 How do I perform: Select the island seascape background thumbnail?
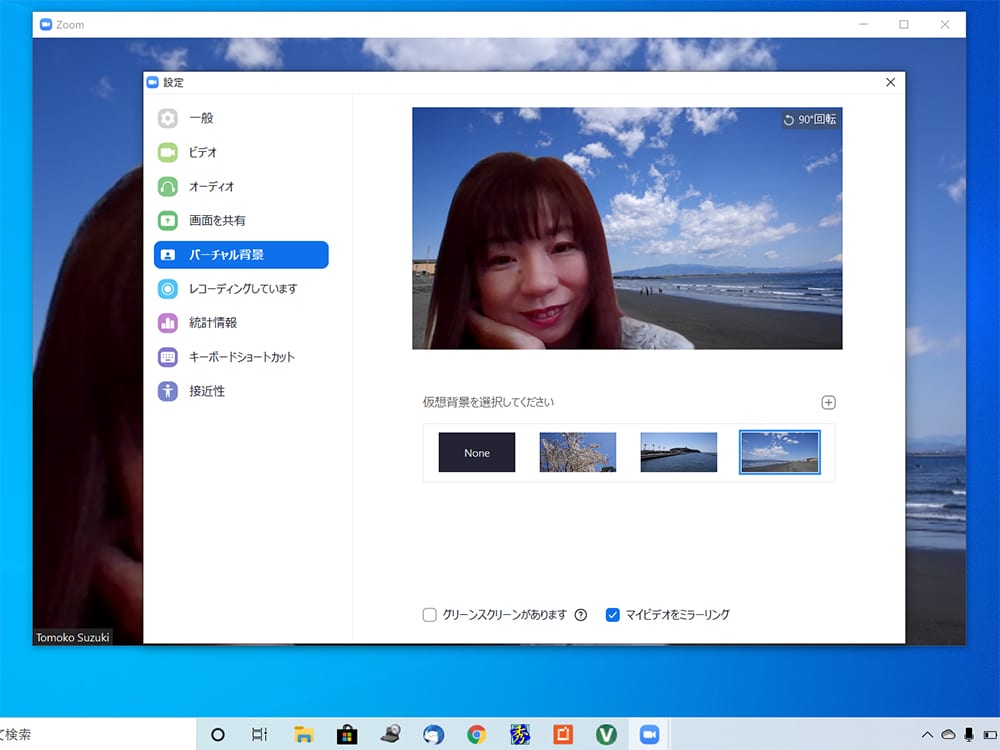pos(679,452)
